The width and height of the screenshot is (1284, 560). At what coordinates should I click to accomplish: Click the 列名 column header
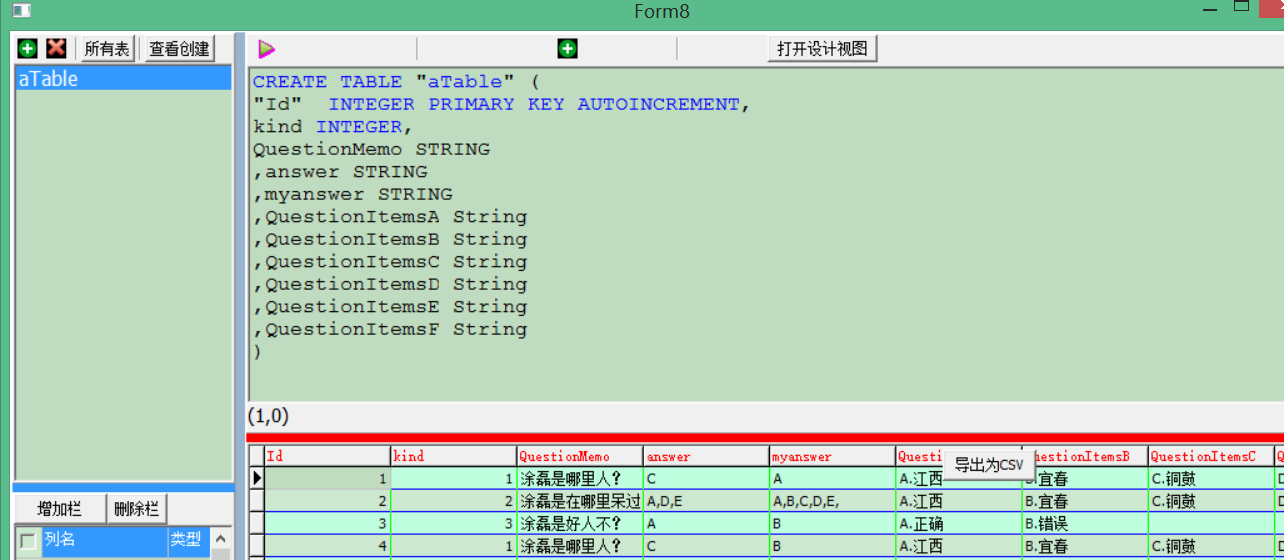click(104, 540)
